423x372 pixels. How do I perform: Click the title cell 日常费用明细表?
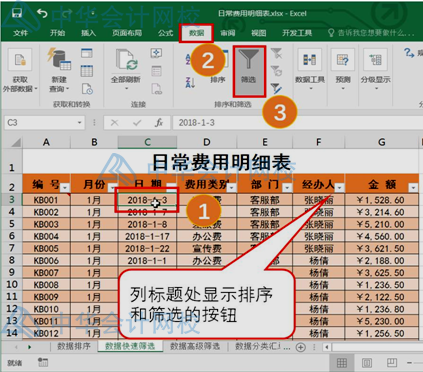point(221,162)
